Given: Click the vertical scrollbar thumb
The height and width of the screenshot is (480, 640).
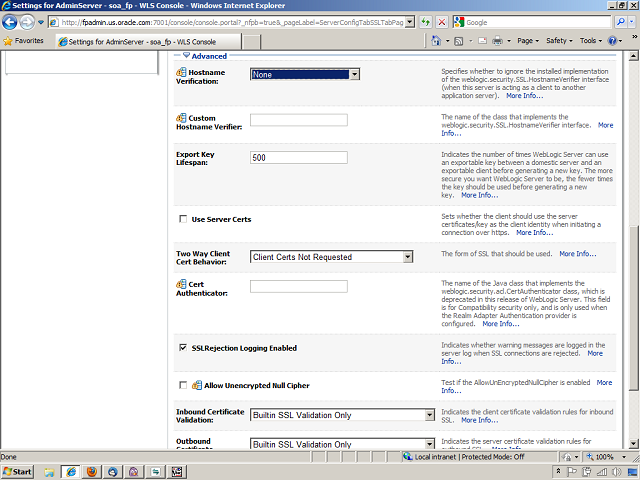Looking at the screenshot, I should (633, 308).
